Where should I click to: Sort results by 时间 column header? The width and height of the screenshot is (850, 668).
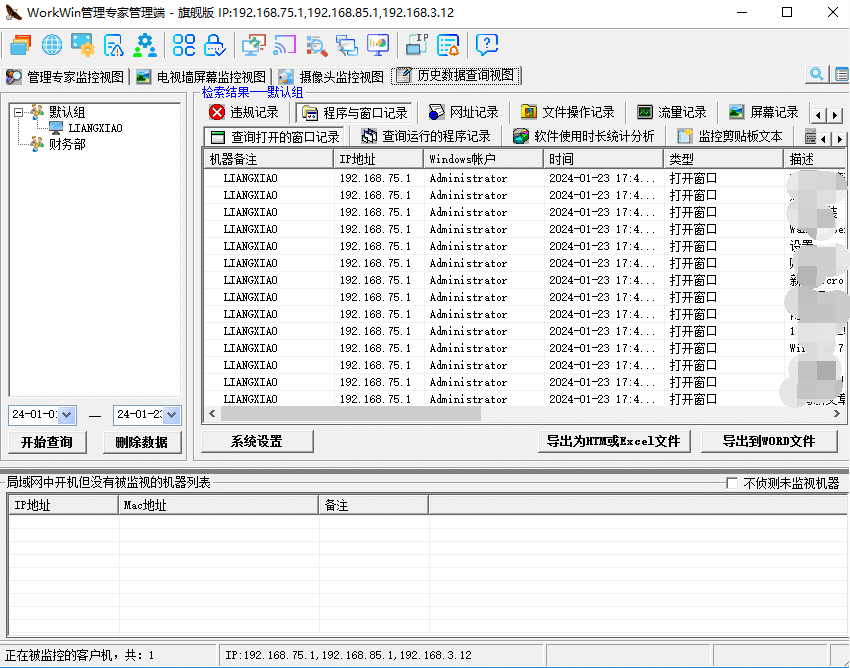click(x=603, y=159)
